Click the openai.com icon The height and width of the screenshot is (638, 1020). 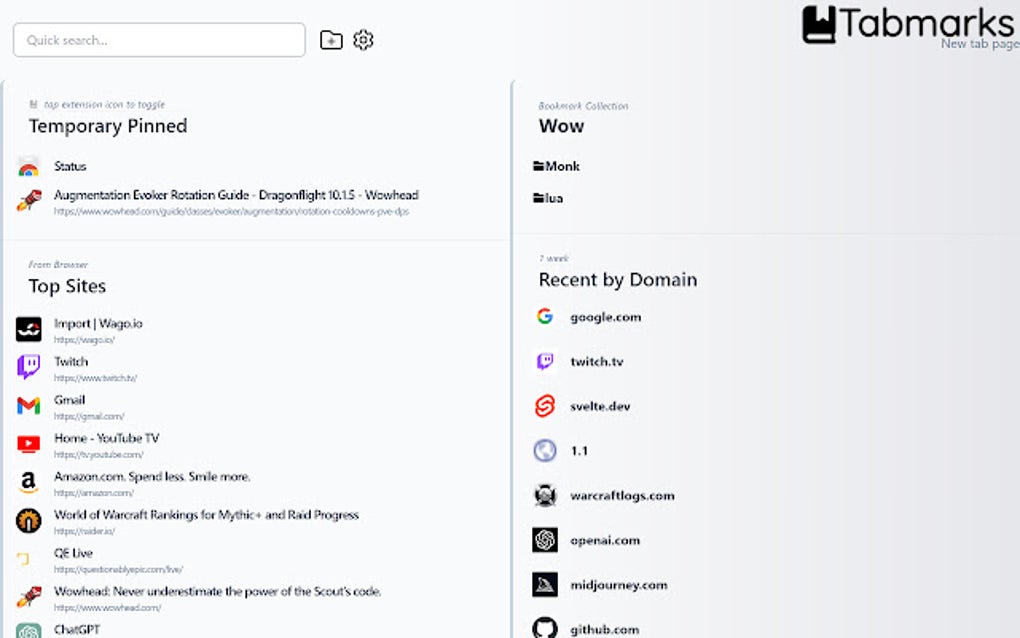(x=544, y=540)
